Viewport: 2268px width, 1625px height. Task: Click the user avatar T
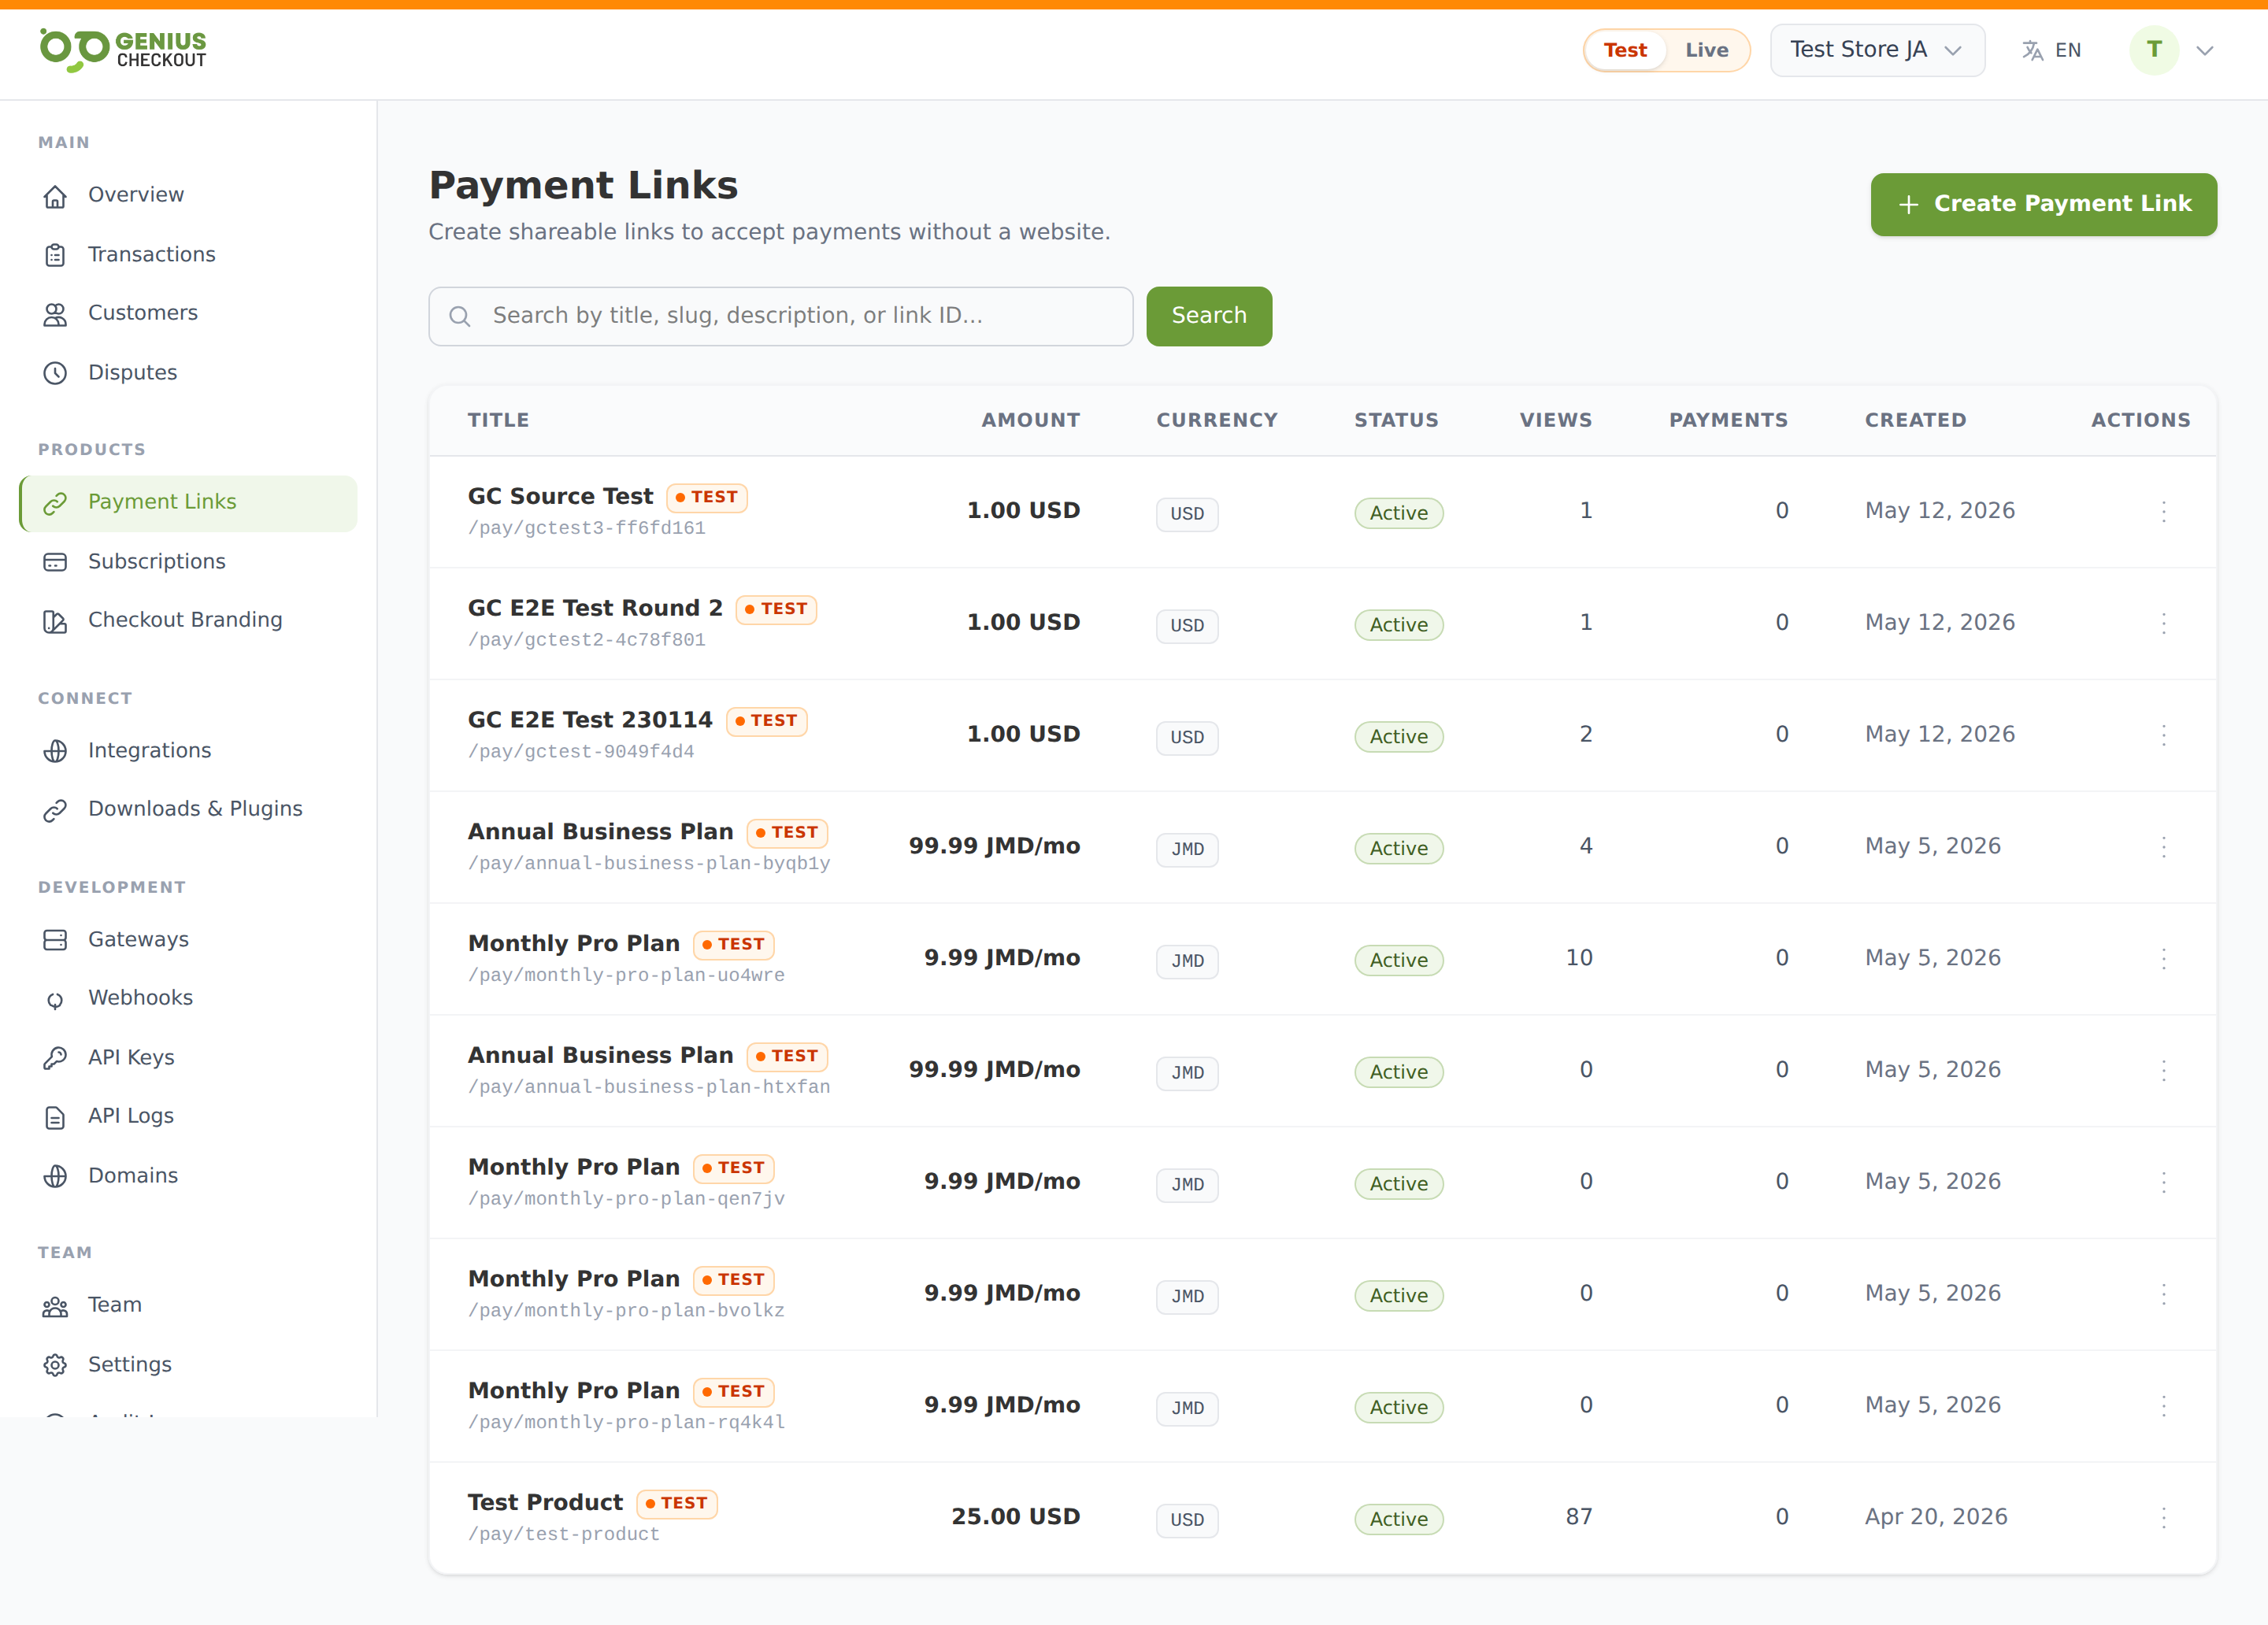point(2154,50)
